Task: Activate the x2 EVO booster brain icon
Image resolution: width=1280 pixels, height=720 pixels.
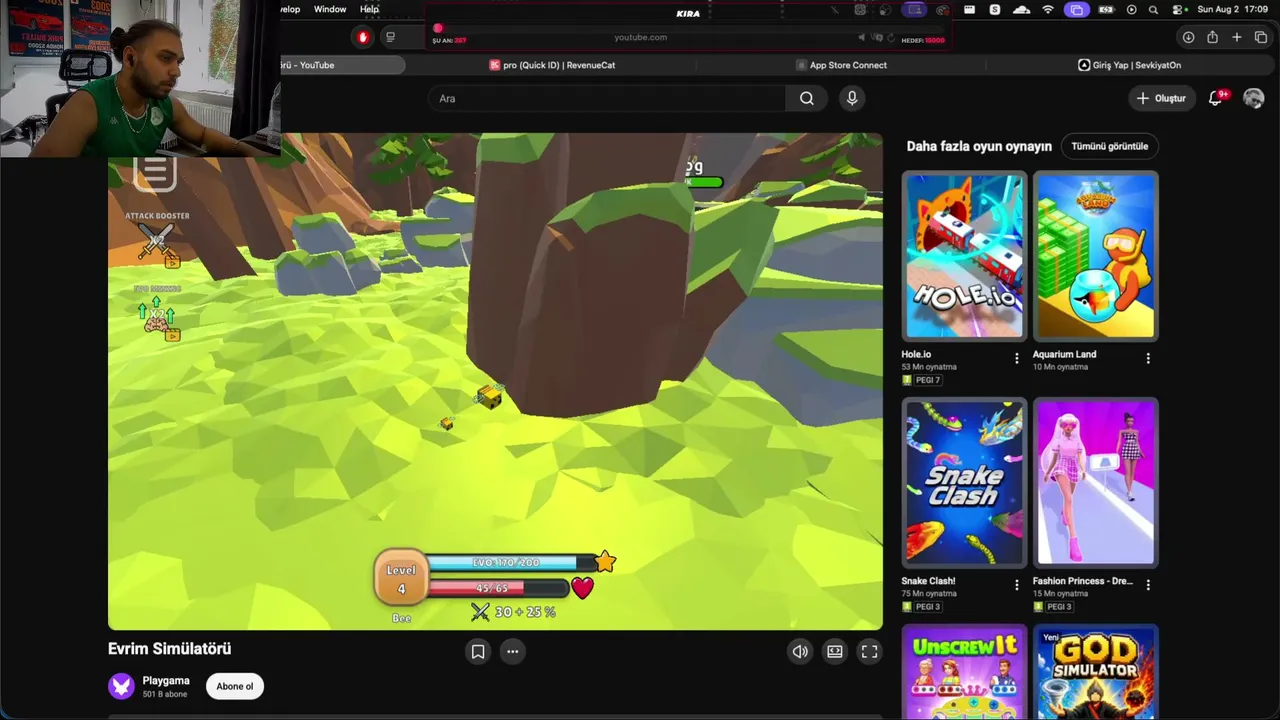Action: [x=157, y=318]
